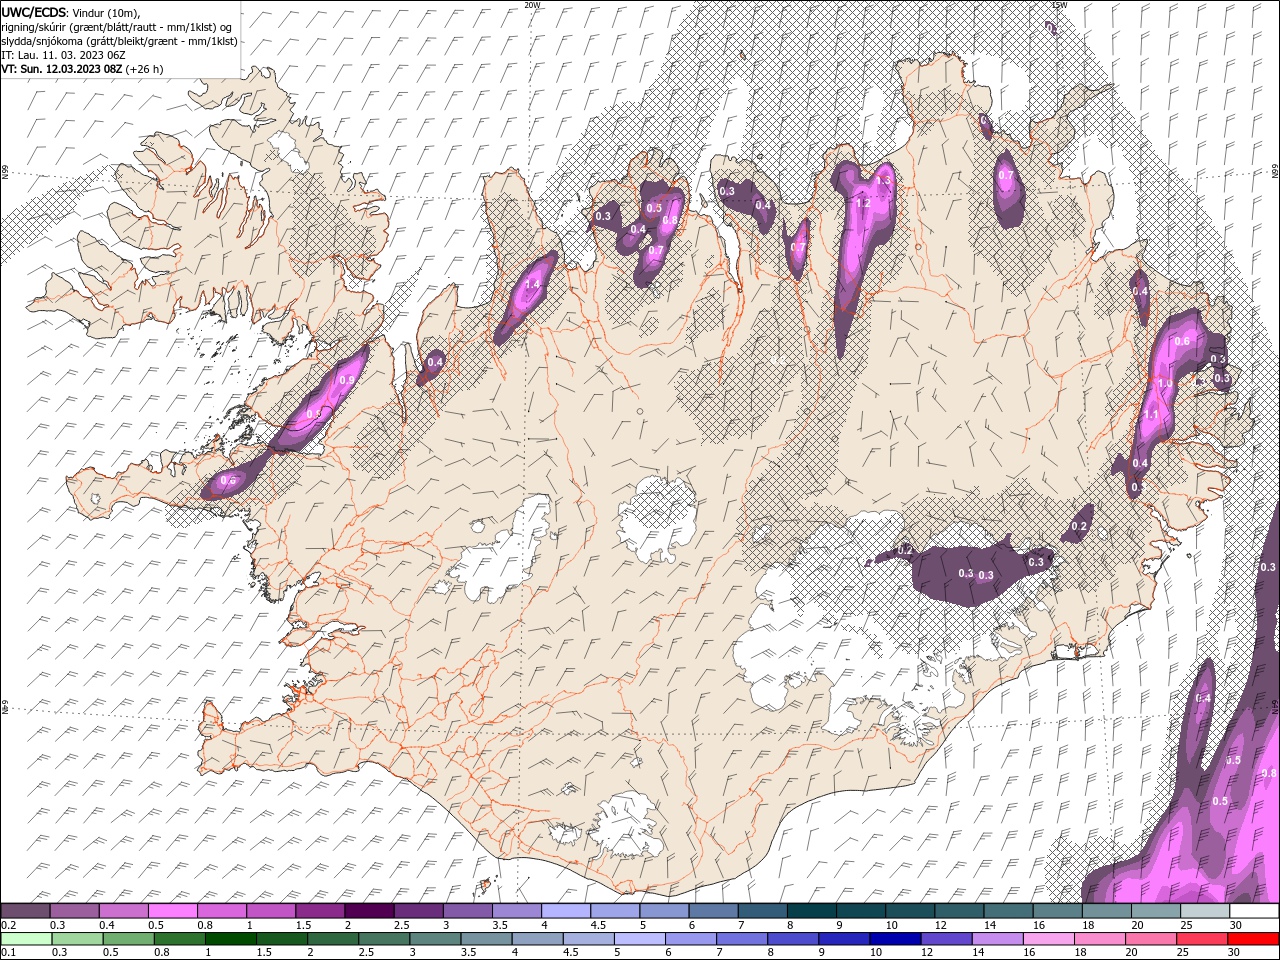Screen dimensions: 1280x960
Task: Select the "15W" longitude label at top edge
Action: [1059, 5]
